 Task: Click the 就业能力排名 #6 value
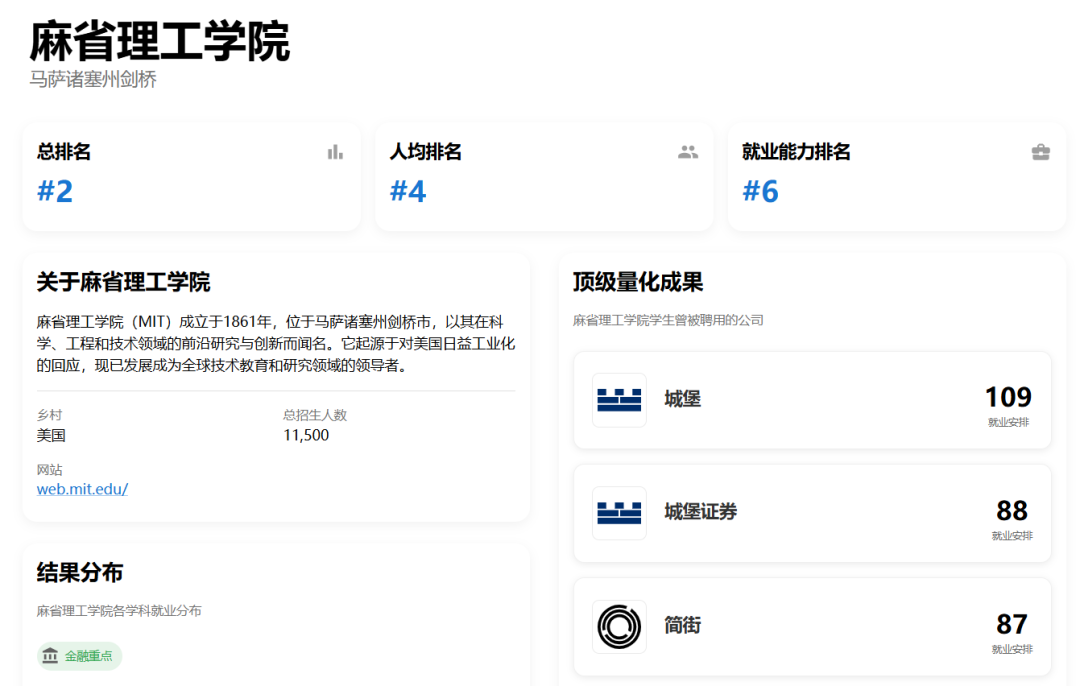[x=760, y=191]
